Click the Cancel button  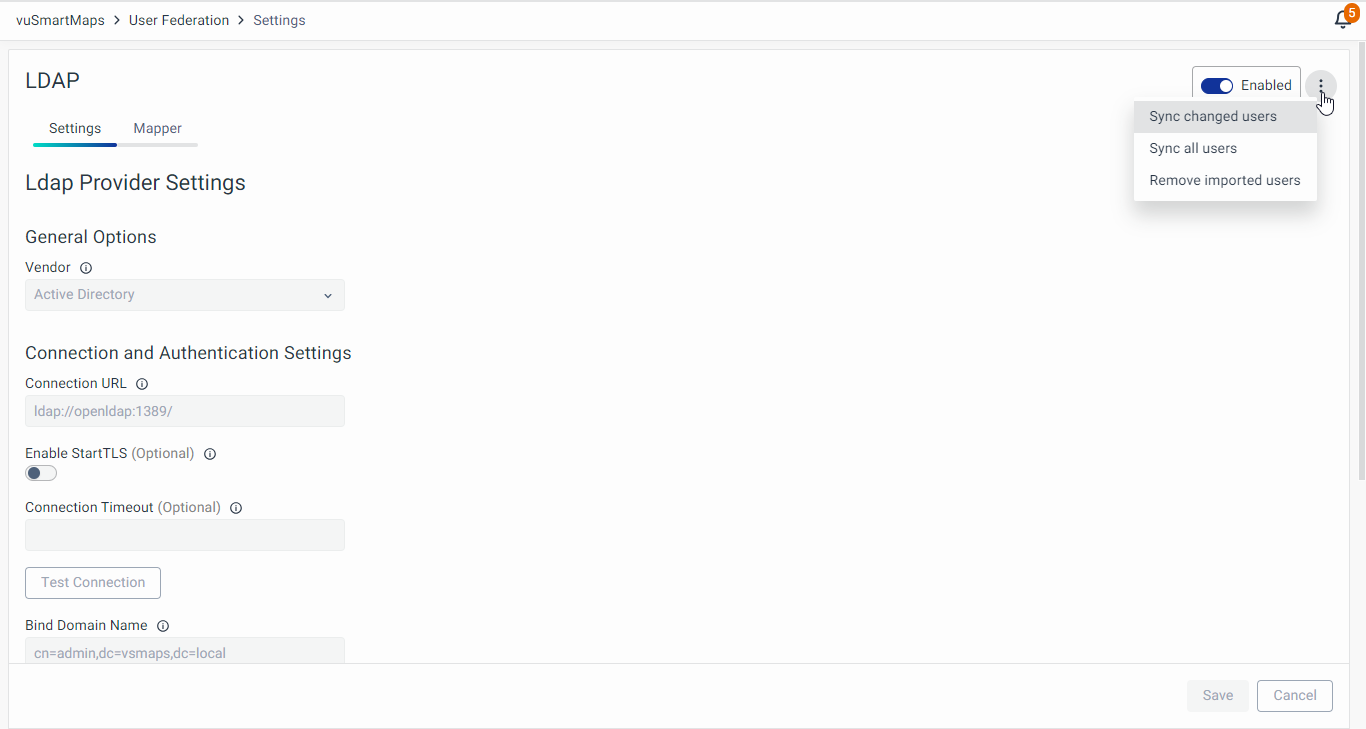1295,696
